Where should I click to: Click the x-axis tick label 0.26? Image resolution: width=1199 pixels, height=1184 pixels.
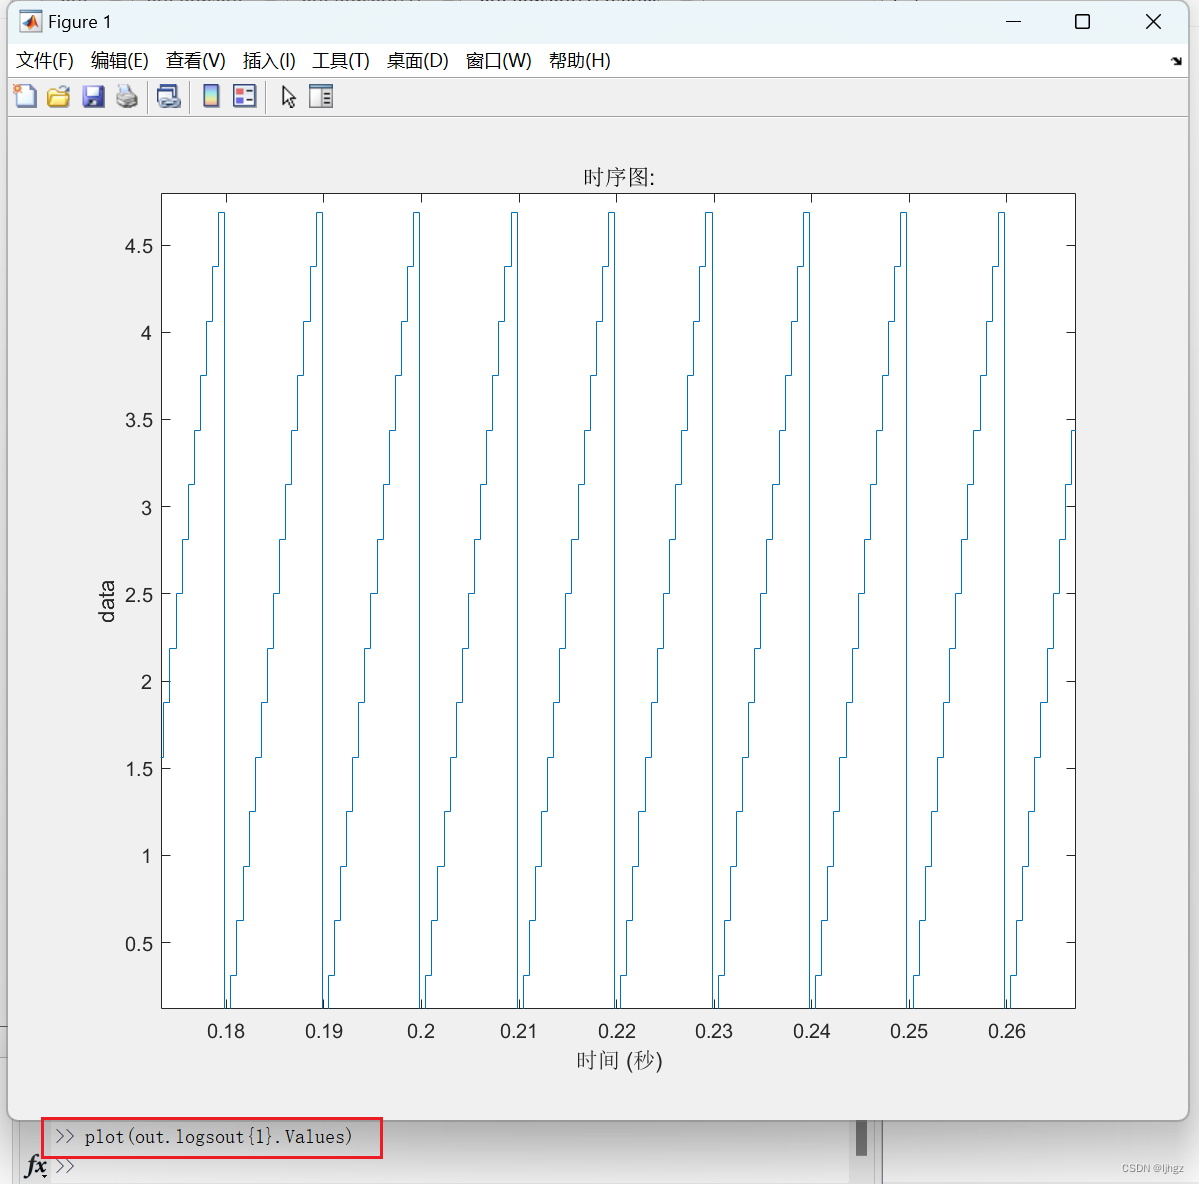coord(1006,1031)
